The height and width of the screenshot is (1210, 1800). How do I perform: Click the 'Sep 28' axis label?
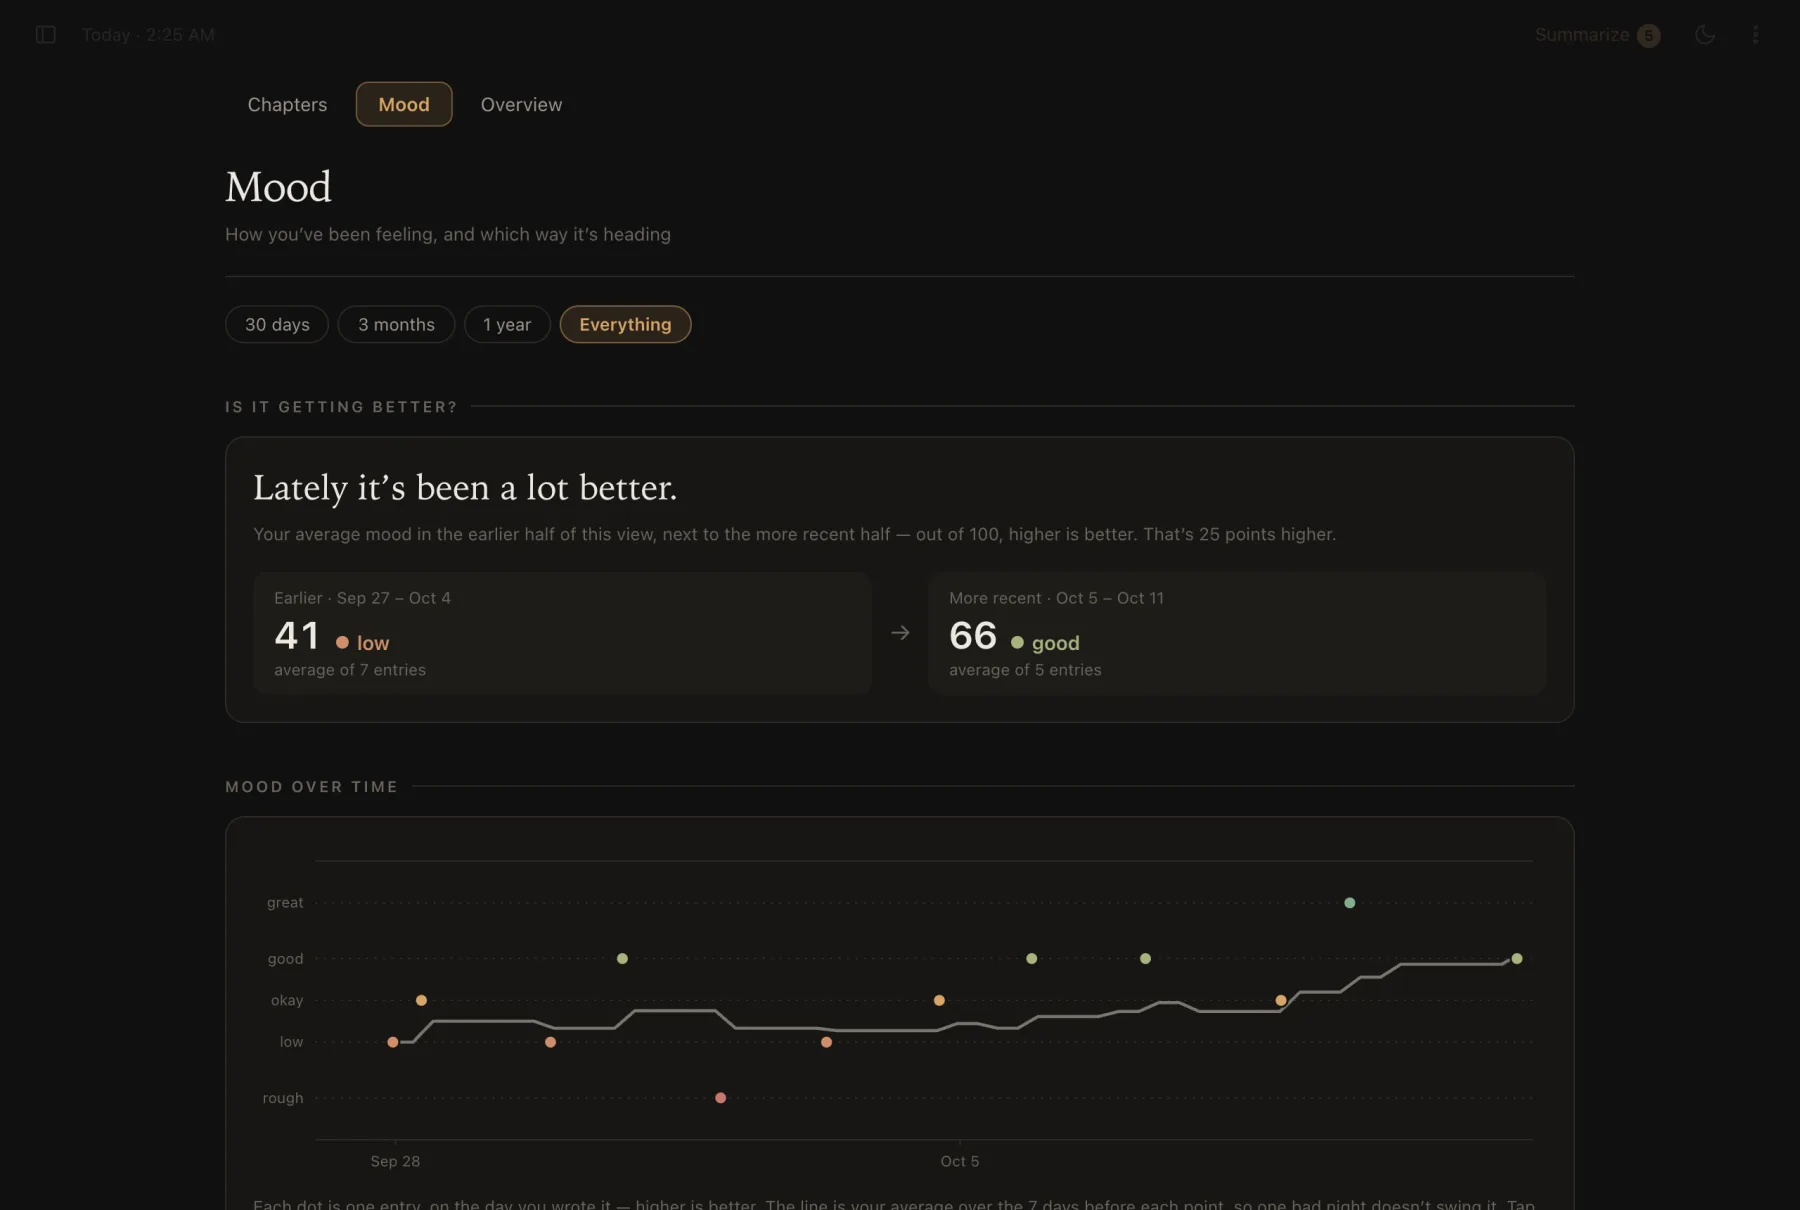pos(395,1161)
